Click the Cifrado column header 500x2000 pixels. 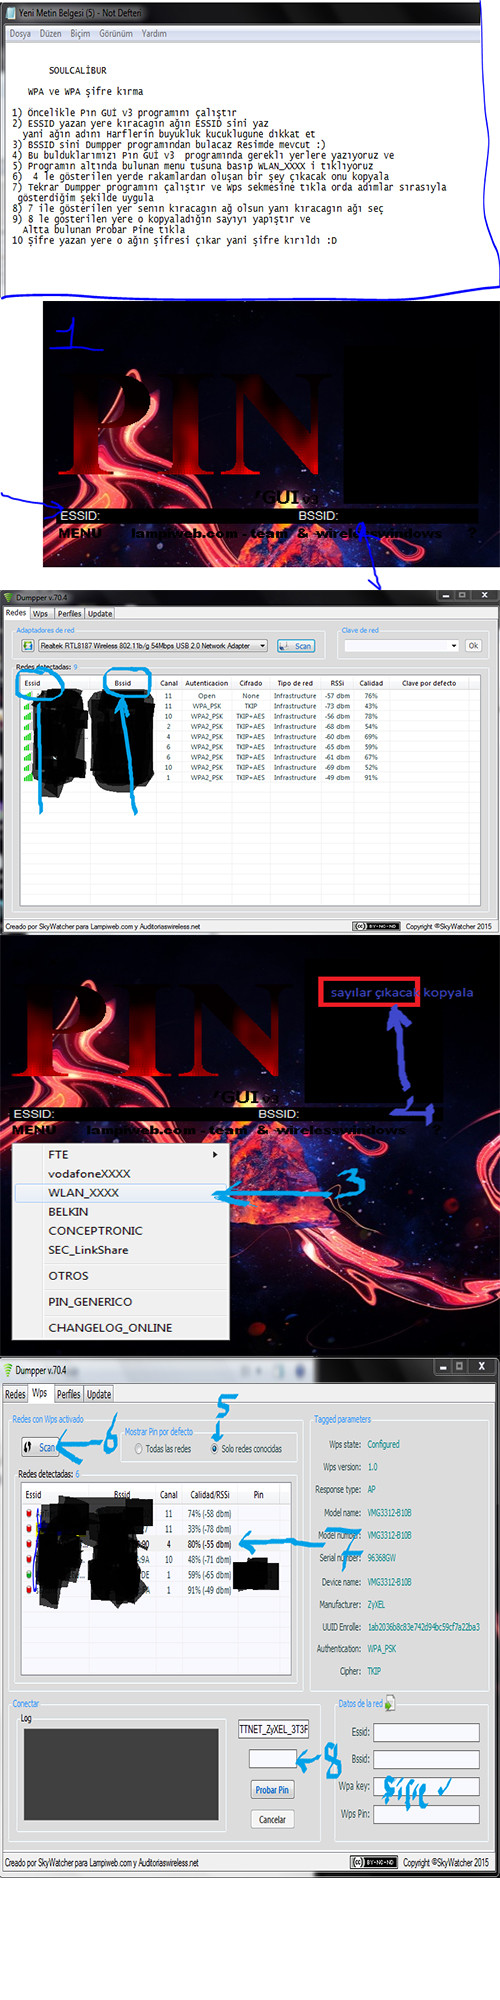click(251, 683)
